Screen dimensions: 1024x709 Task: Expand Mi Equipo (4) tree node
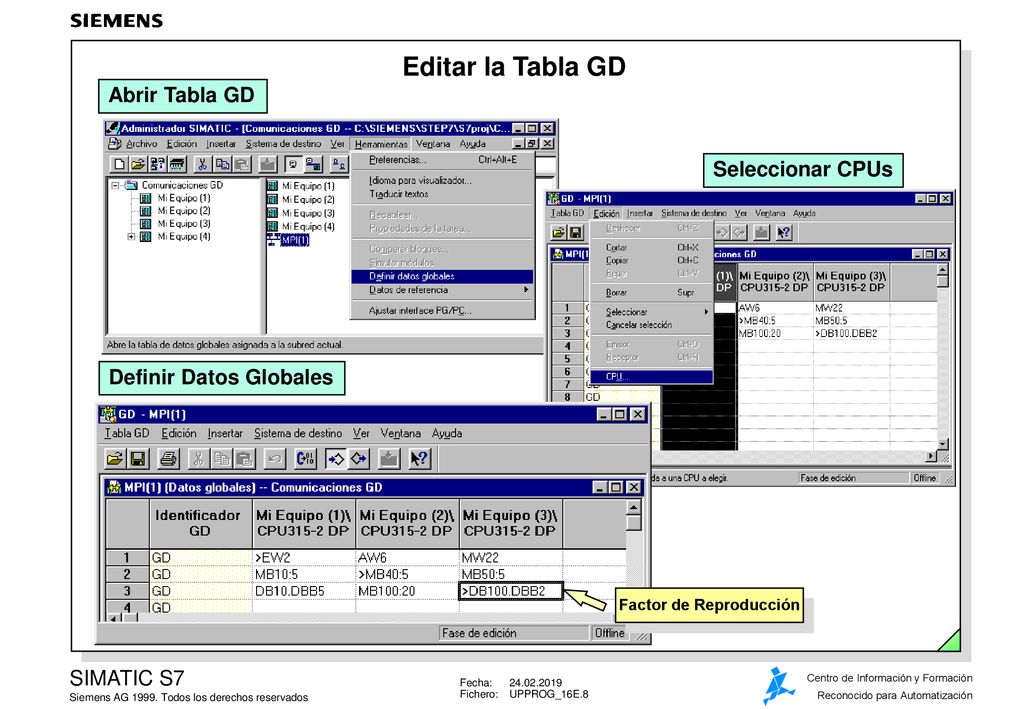[131, 237]
